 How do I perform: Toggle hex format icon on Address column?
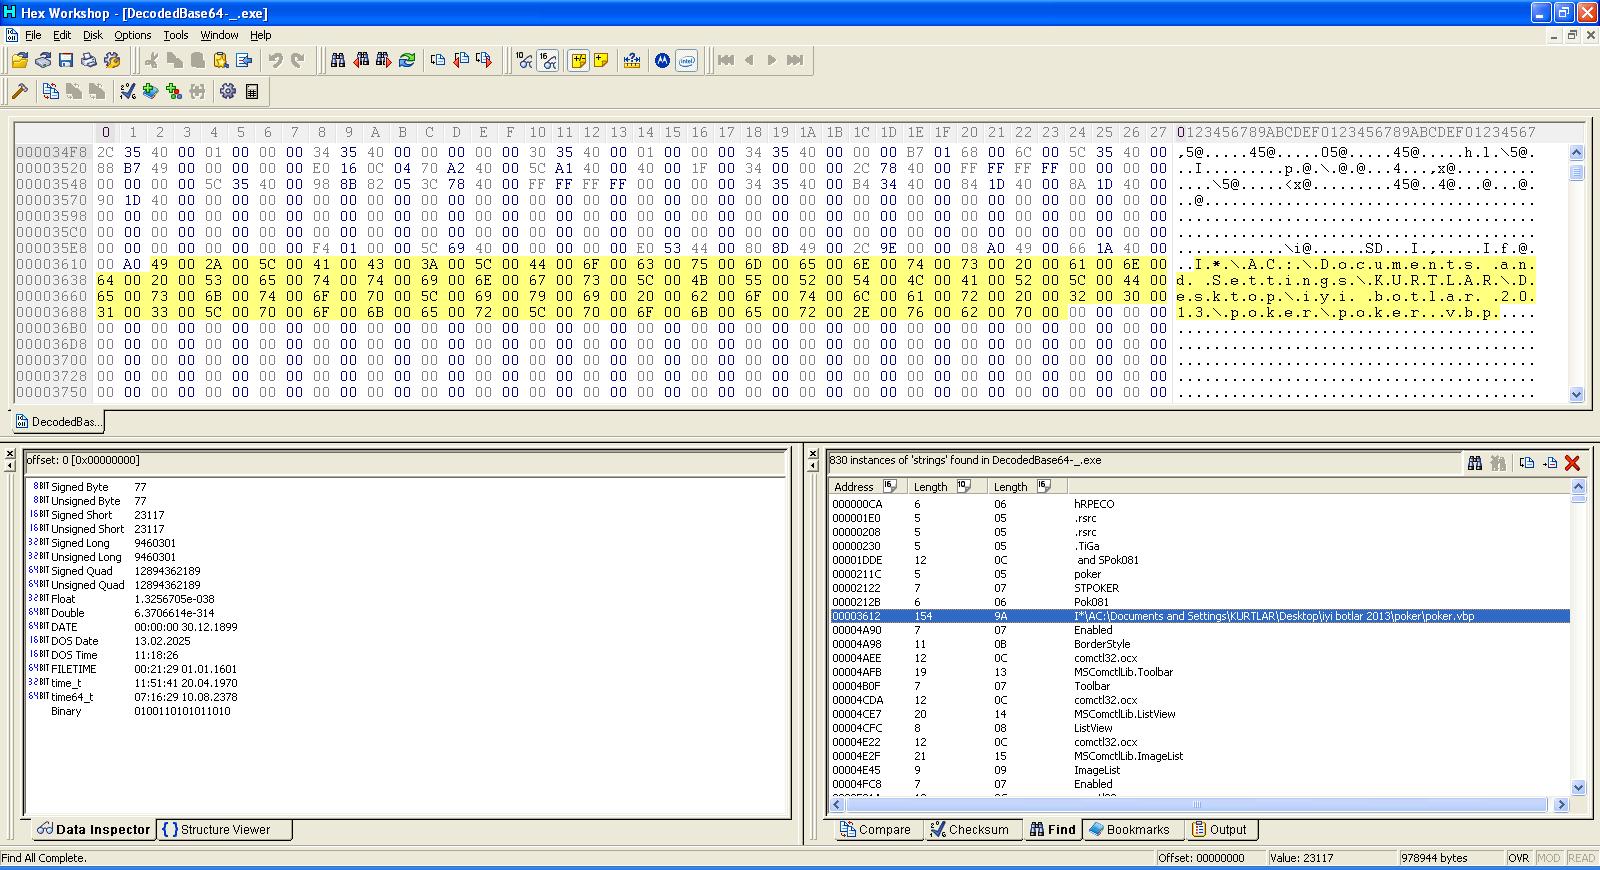tap(890, 486)
